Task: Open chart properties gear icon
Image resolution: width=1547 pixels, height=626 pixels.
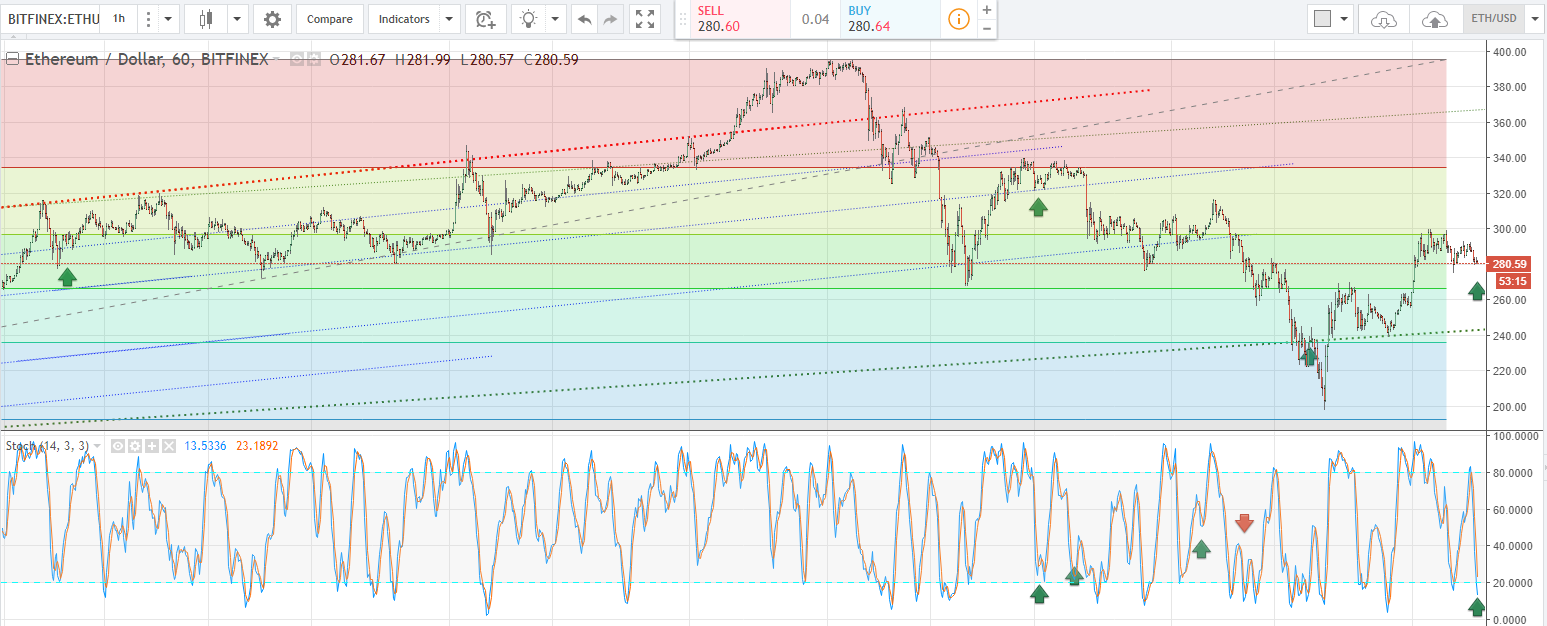Action: tap(272, 18)
